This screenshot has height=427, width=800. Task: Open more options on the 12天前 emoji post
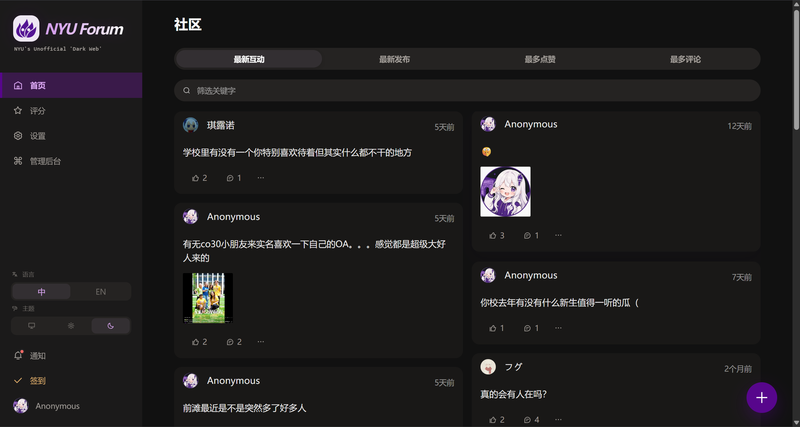558,235
